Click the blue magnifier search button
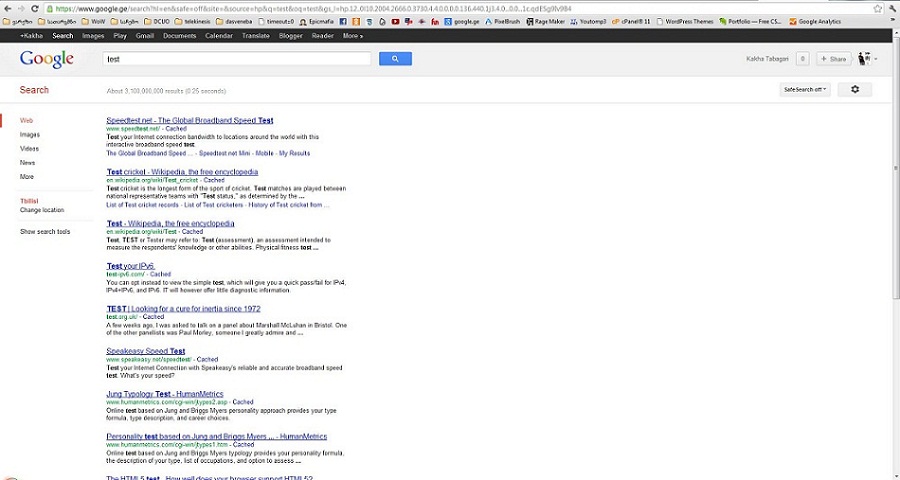The height and width of the screenshot is (480, 900). (x=395, y=59)
